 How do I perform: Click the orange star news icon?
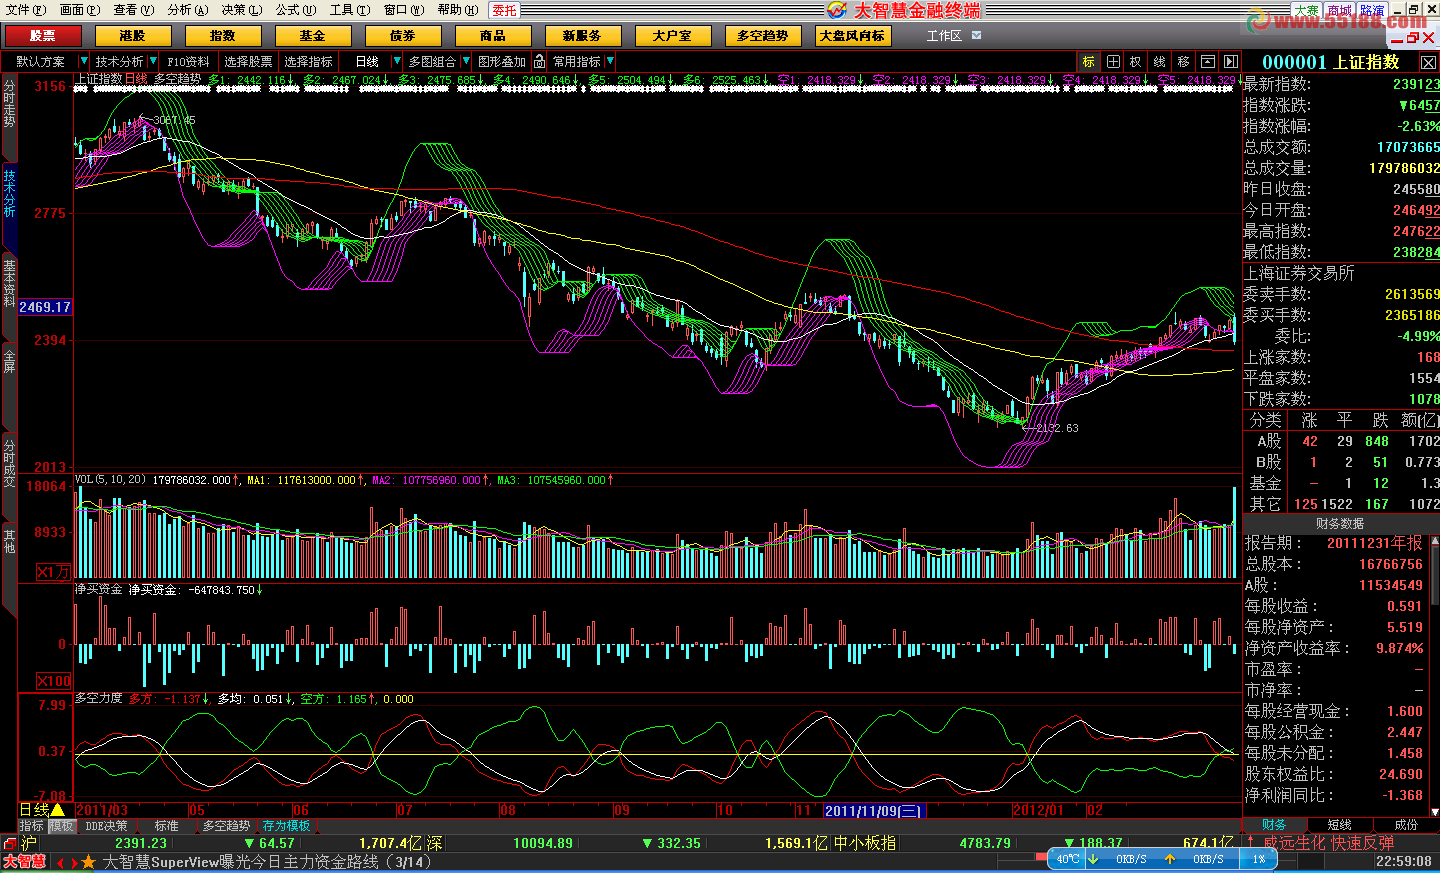(88, 862)
